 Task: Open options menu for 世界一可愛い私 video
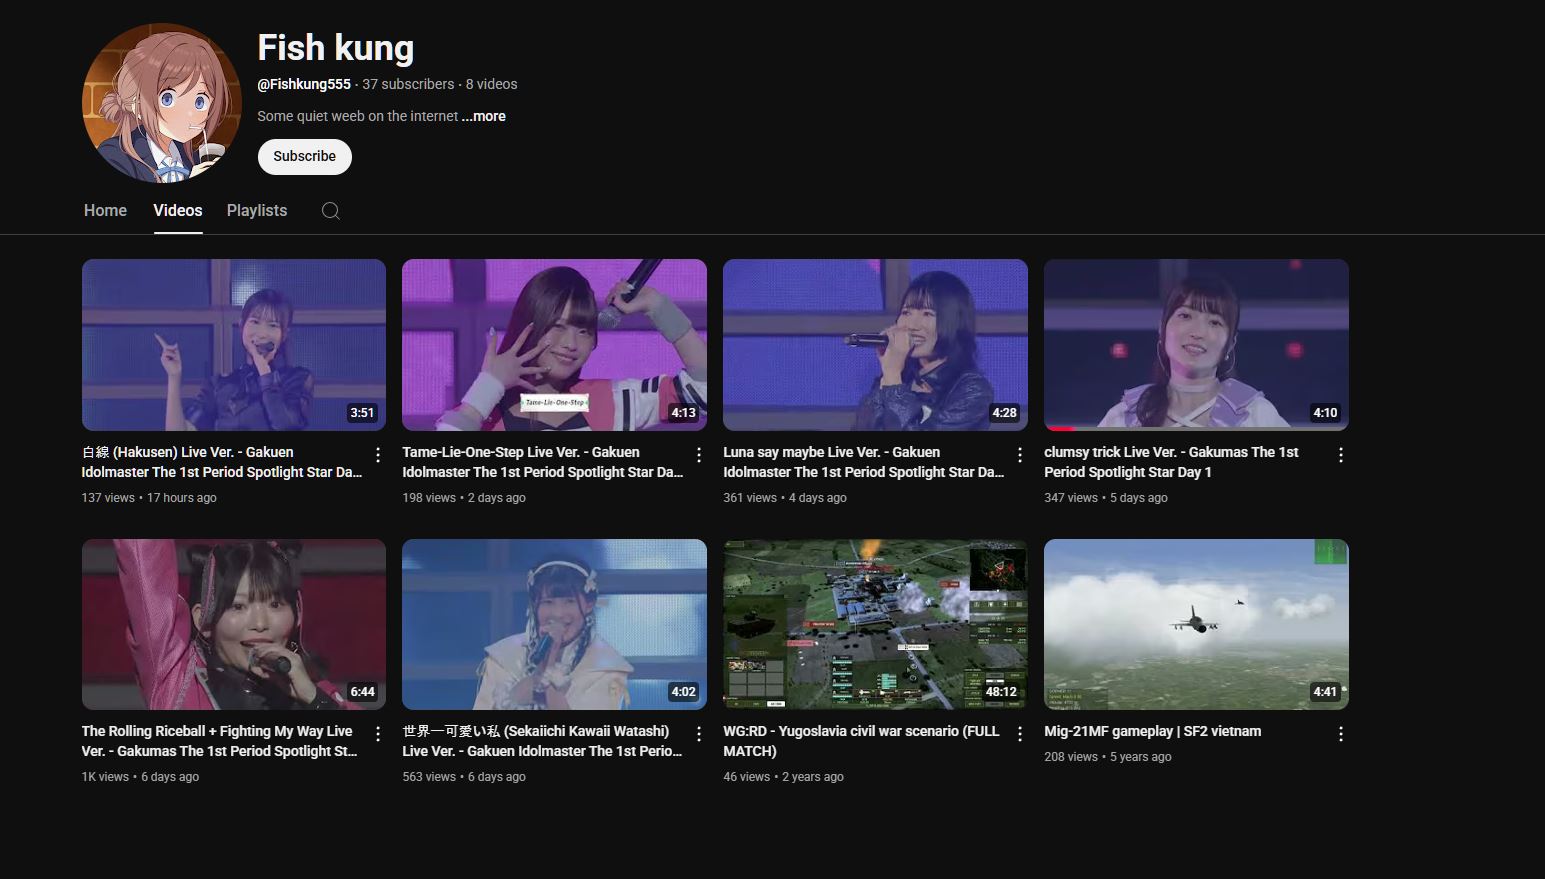(699, 734)
